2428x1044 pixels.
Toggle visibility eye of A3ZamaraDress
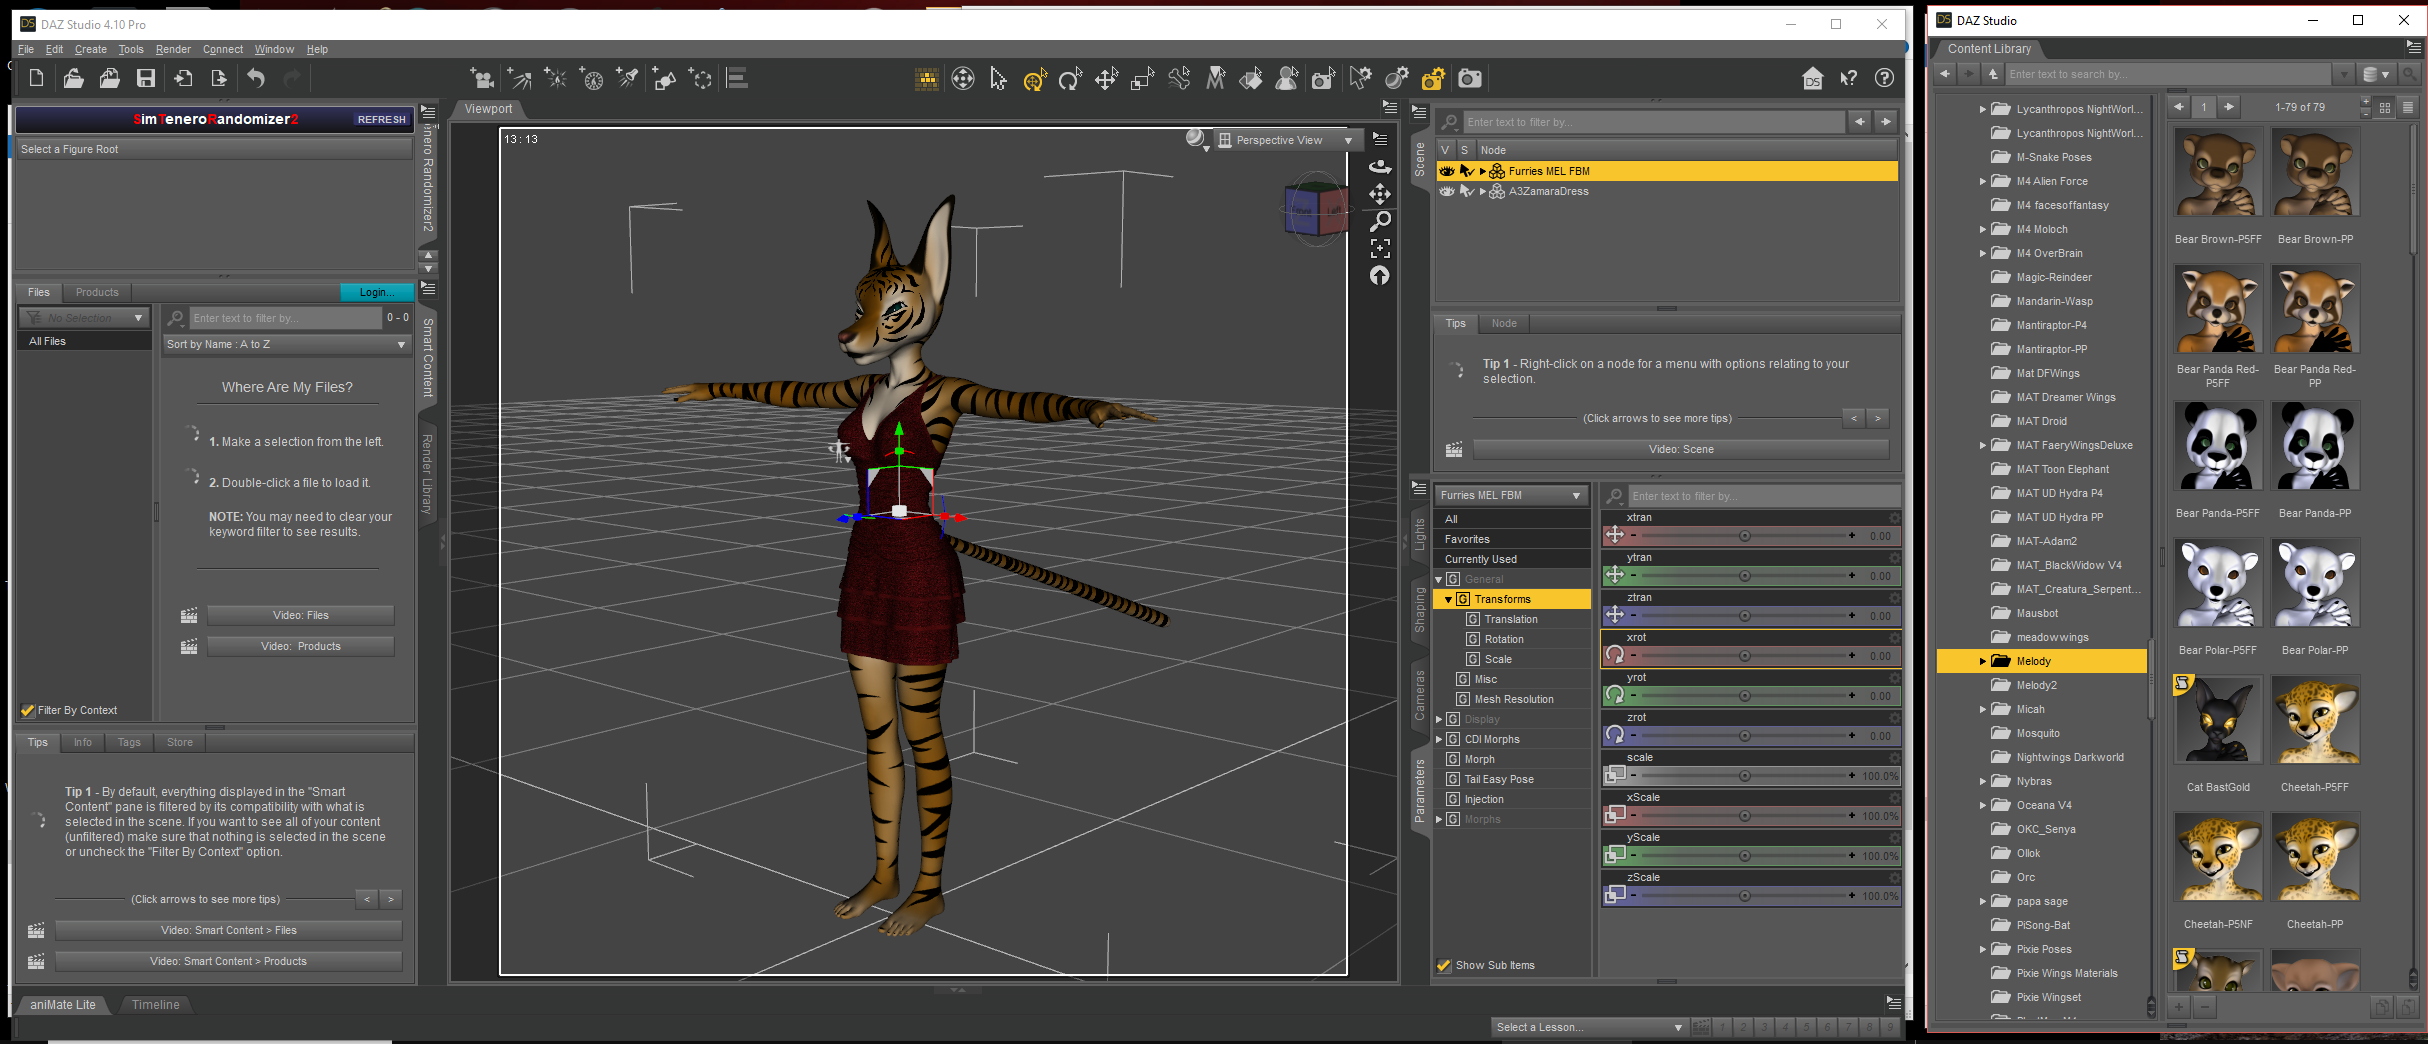[1446, 191]
